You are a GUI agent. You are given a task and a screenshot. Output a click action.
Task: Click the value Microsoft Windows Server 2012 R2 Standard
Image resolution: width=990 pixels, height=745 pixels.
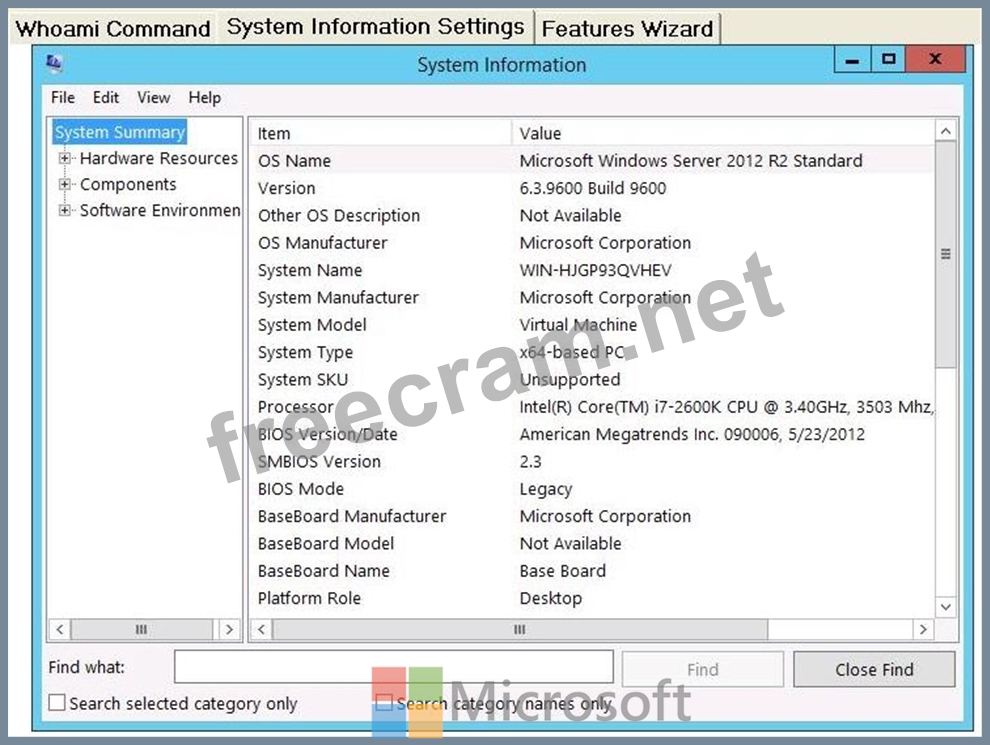pos(691,160)
